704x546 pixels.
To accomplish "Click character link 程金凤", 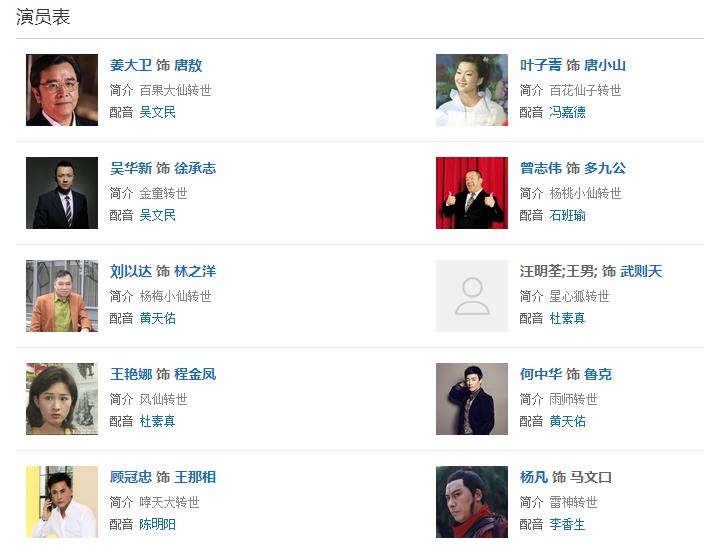I will click(195, 374).
